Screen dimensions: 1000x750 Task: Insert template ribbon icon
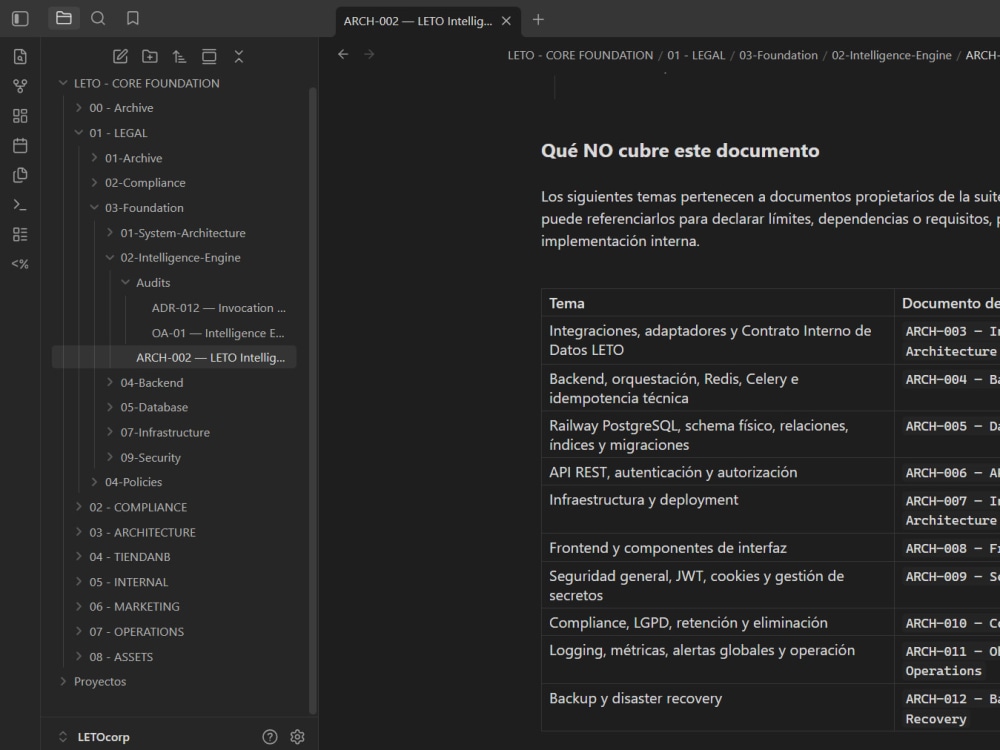(x=20, y=175)
